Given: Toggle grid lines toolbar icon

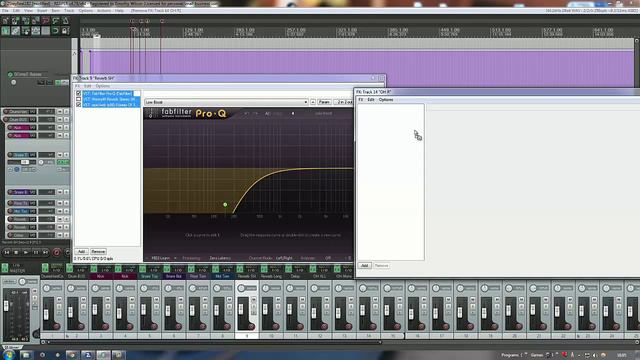Looking at the screenshot, I should 46,31.
